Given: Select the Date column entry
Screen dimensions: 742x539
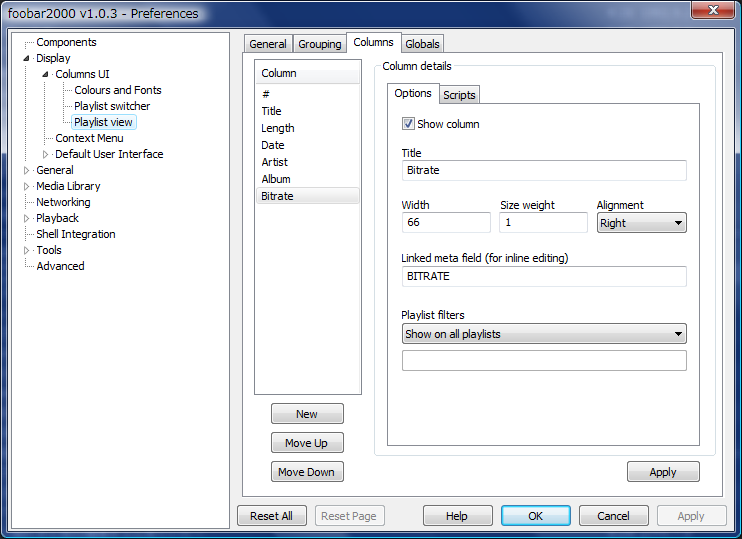Looking at the screenshot, I should click(308, 145).
